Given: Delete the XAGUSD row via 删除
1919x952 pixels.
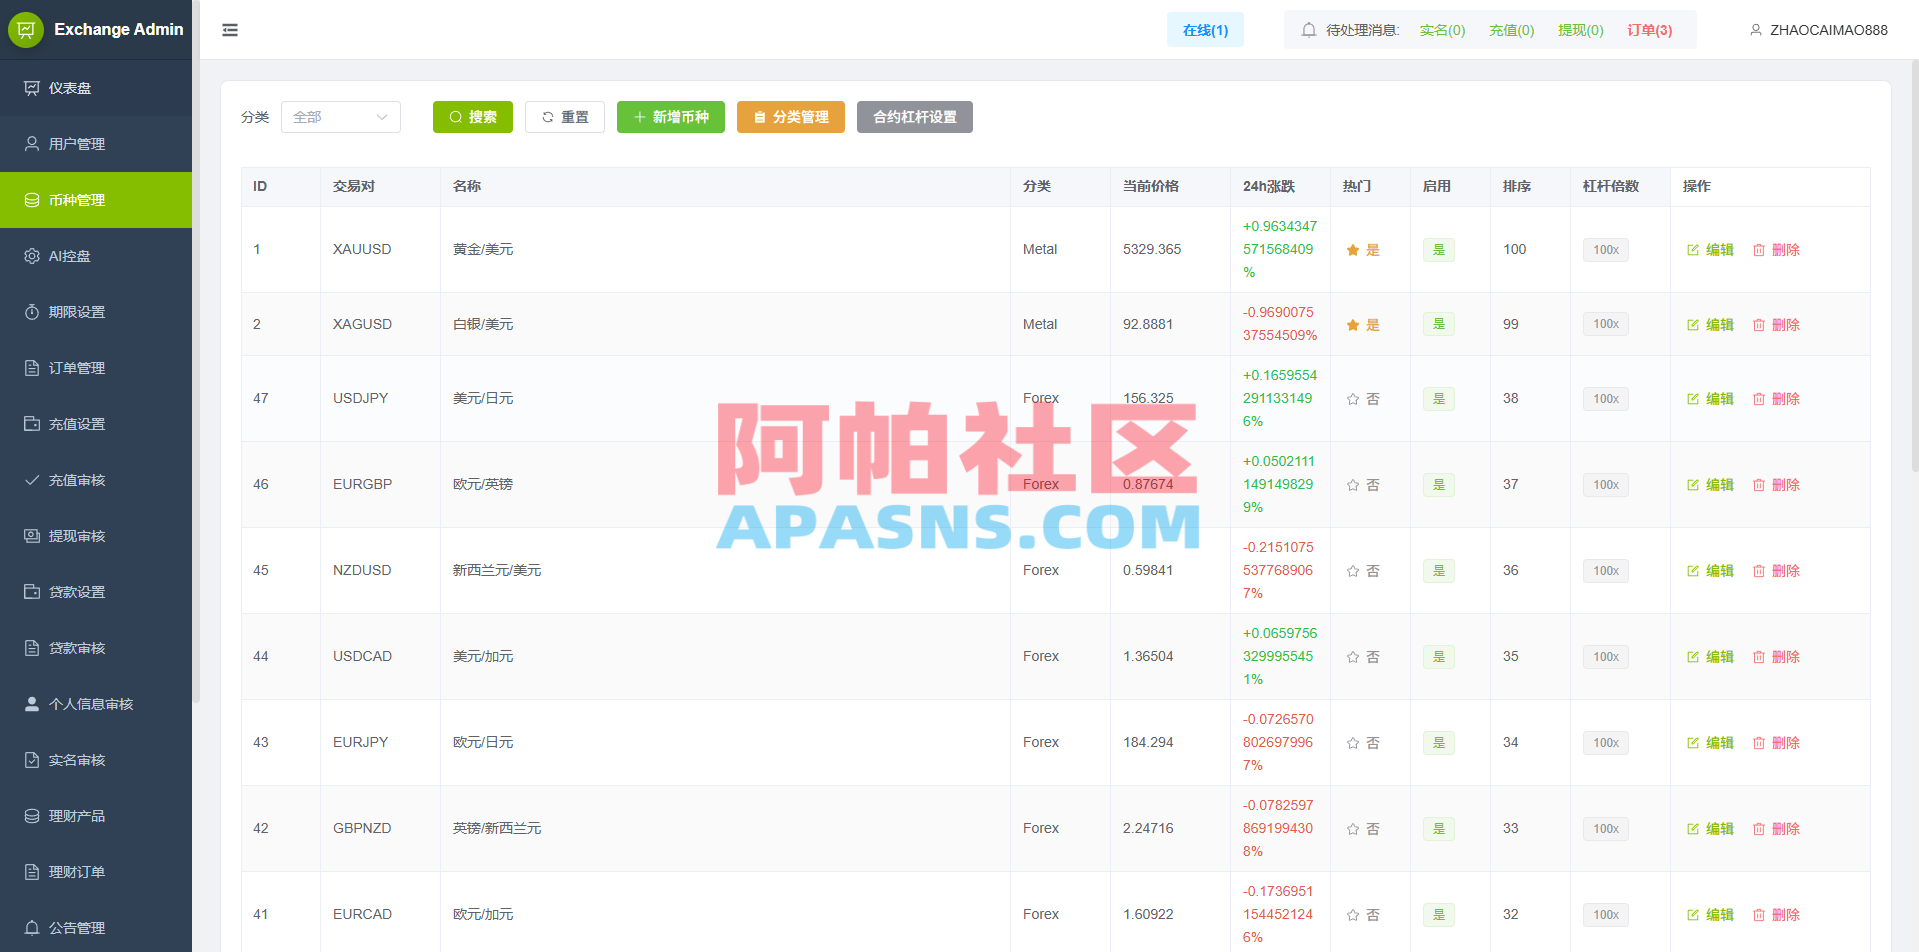Looking at the screenshot, I should click(x=1776, y=325).
